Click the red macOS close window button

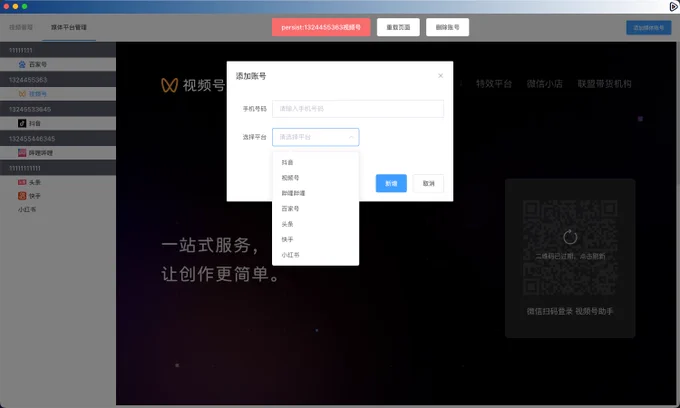[x=6, y=6]
